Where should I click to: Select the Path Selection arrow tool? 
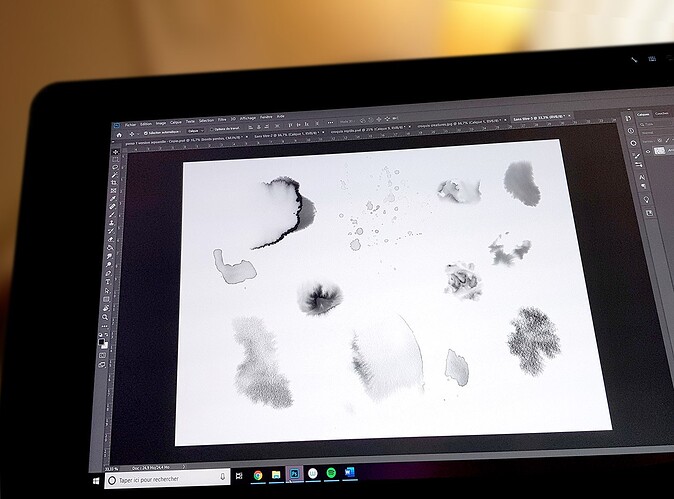coord(107,291)
